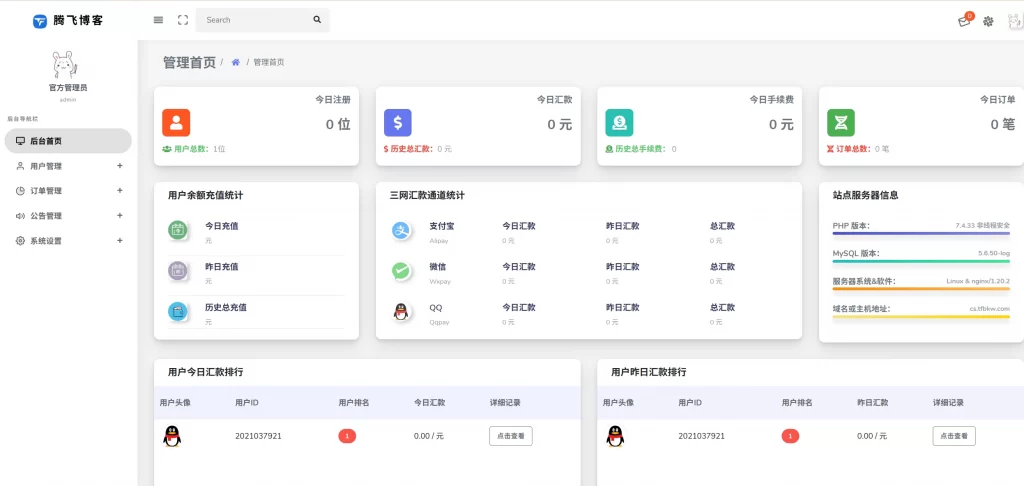The width and height of the screenshot is (1024, 486).
Task: Click the WeChat pay channel icon
Action: click(x=401, y=271)
